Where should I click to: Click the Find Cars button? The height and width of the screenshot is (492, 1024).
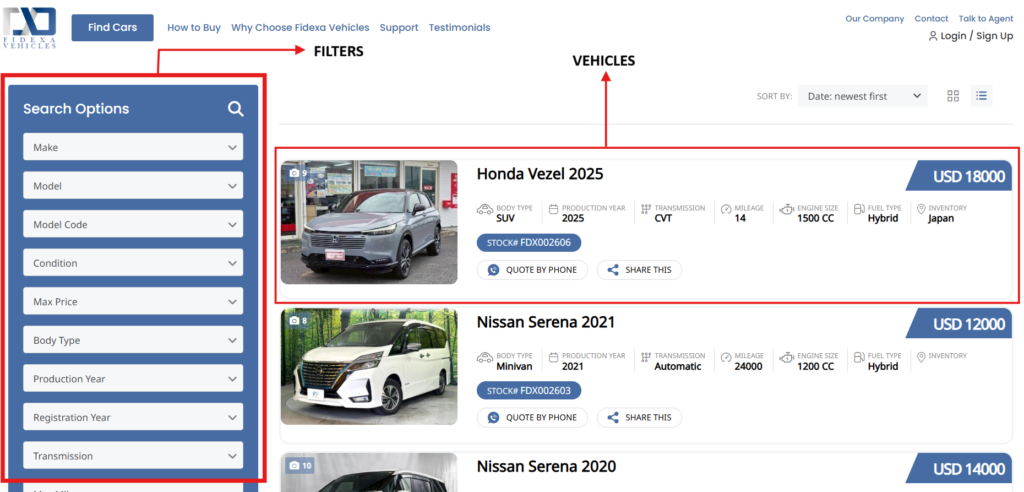click(x=112, y=28)
